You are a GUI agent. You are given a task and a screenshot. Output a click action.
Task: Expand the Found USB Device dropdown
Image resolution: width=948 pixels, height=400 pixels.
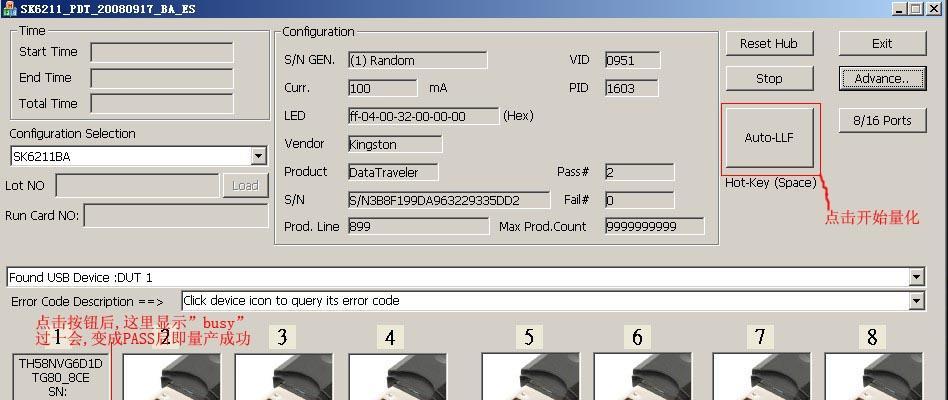(x=917, y=277)
